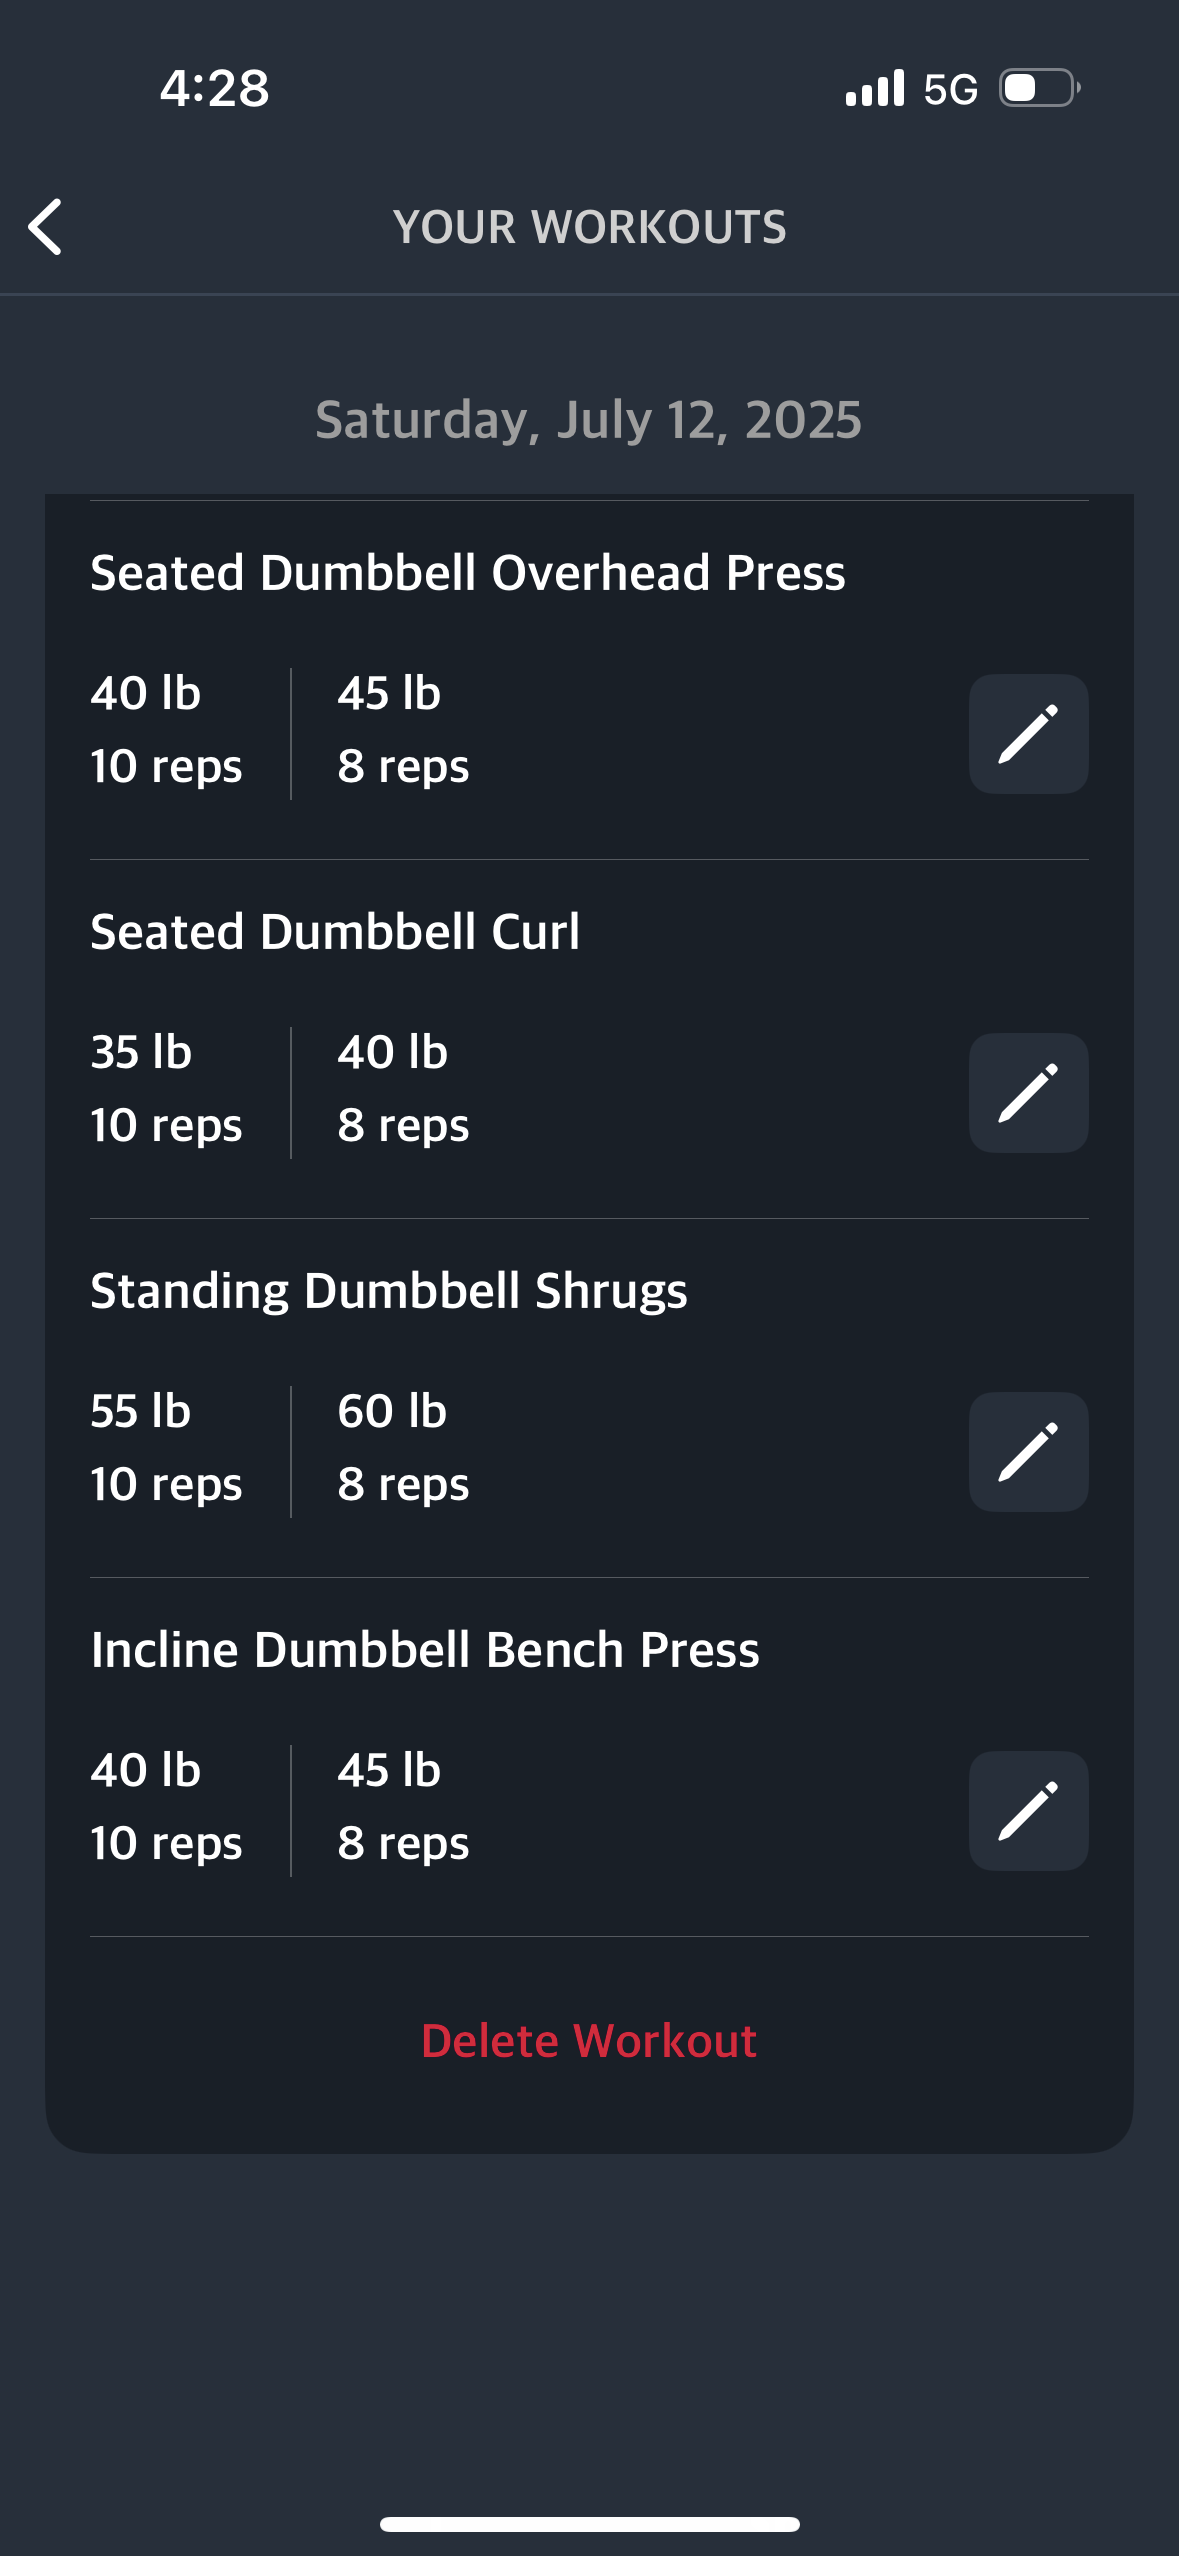
Task: Edit Seated Dumbbell Overhead Press entry
Action: (1028, 734)
